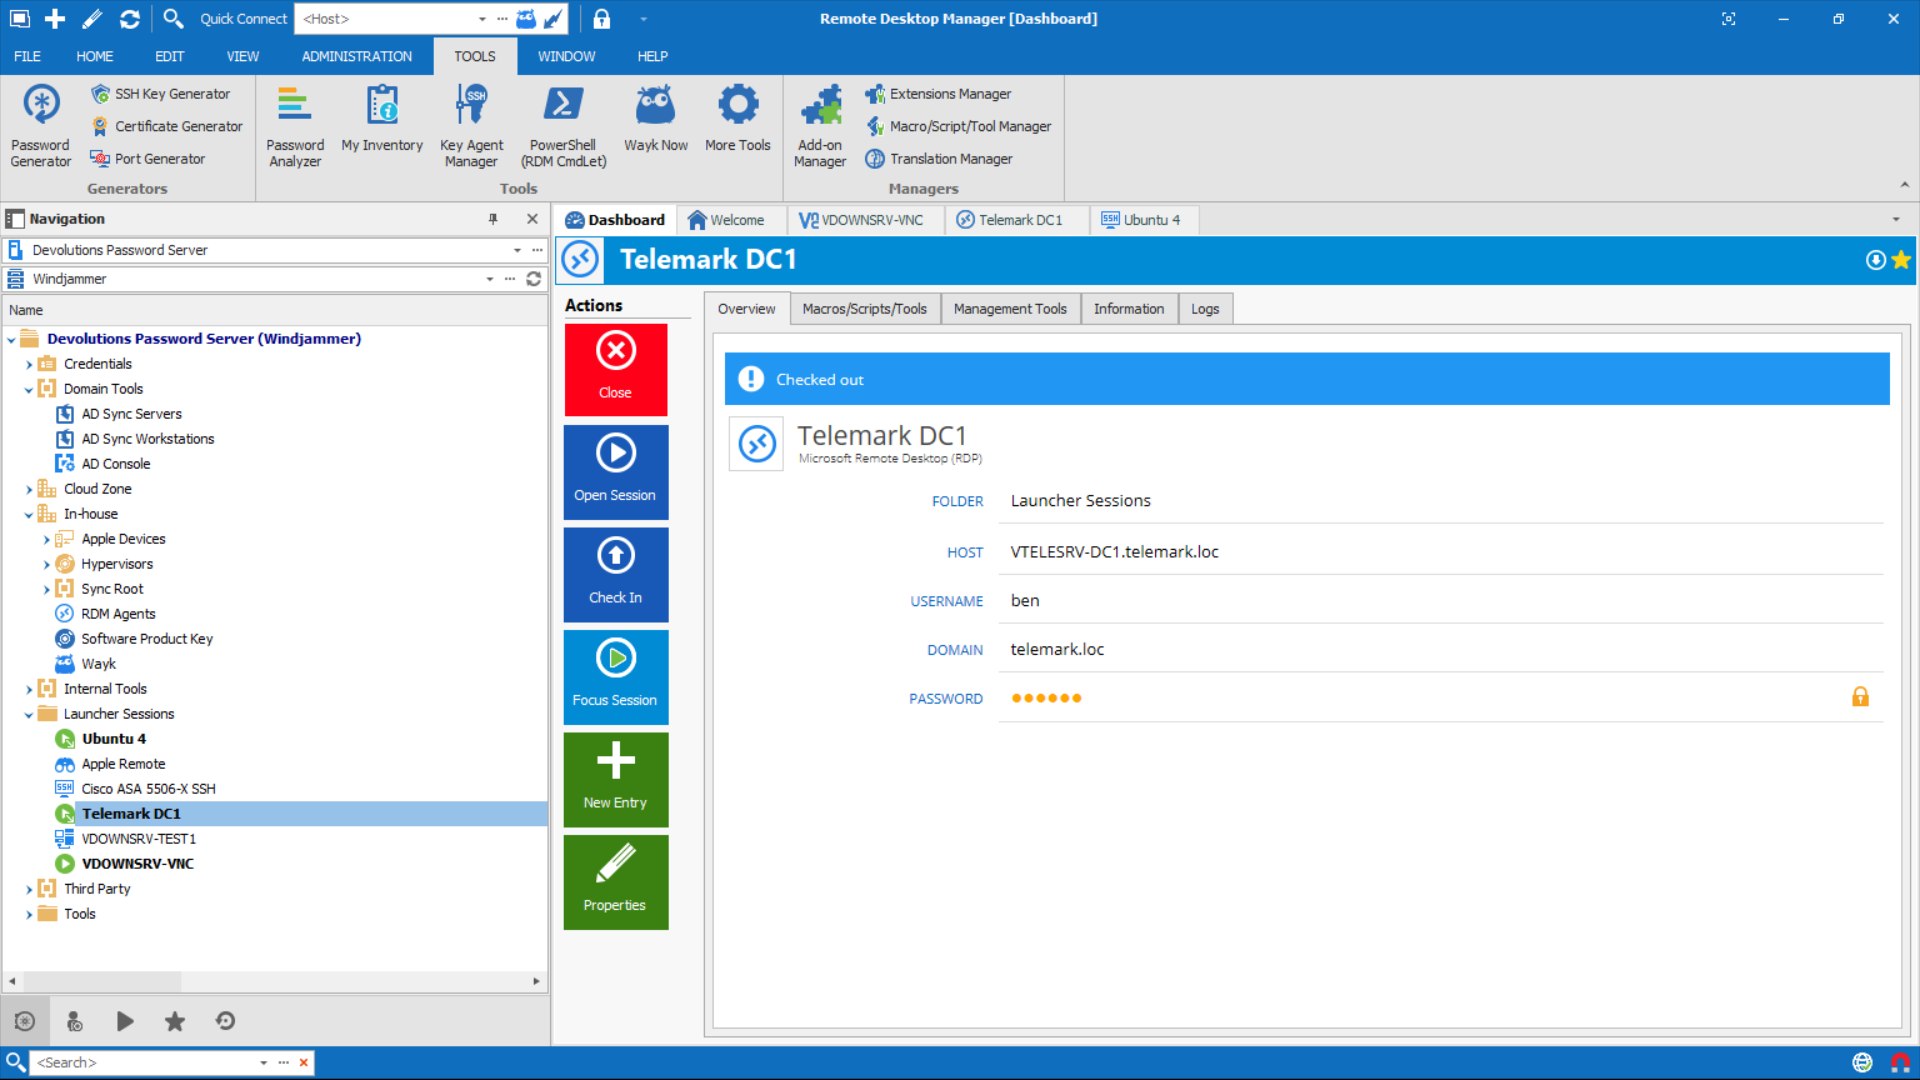Switch to the Management Tools tab

point(1009,309)
